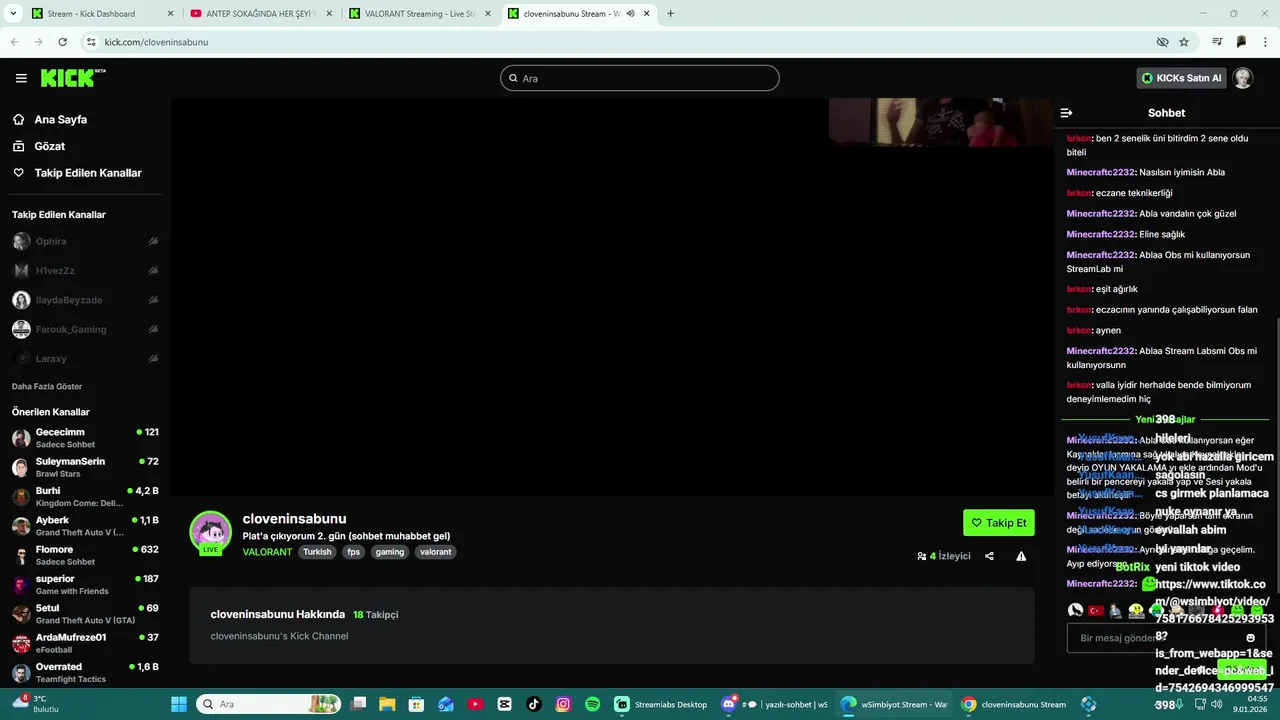Open recommended channel Burhi
Image resolution: width=1280 pixels, height=720 pixels.
point(85,496)
